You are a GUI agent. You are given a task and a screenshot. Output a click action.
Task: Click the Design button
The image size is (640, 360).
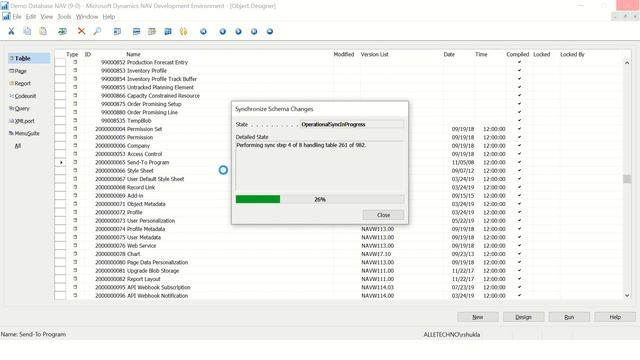(523, 317)
